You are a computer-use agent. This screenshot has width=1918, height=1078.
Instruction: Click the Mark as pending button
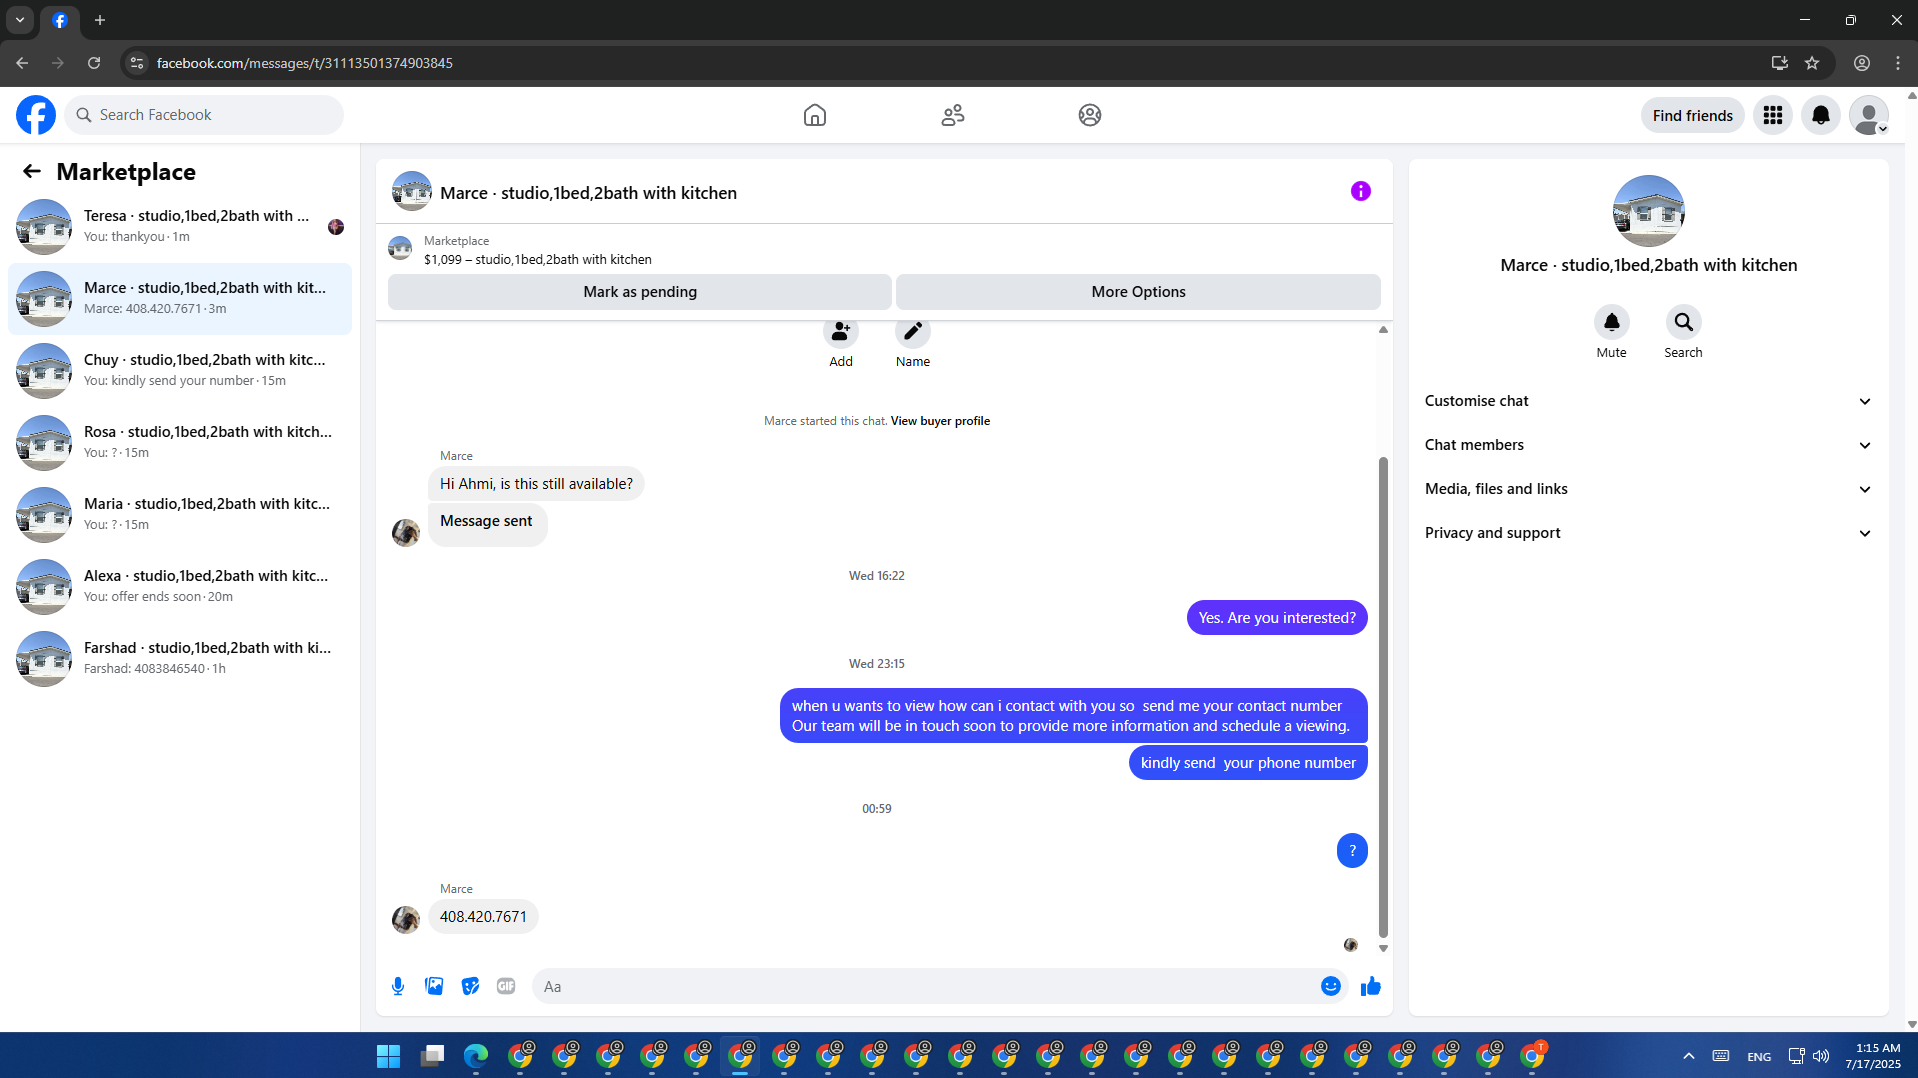coord(640,292)
